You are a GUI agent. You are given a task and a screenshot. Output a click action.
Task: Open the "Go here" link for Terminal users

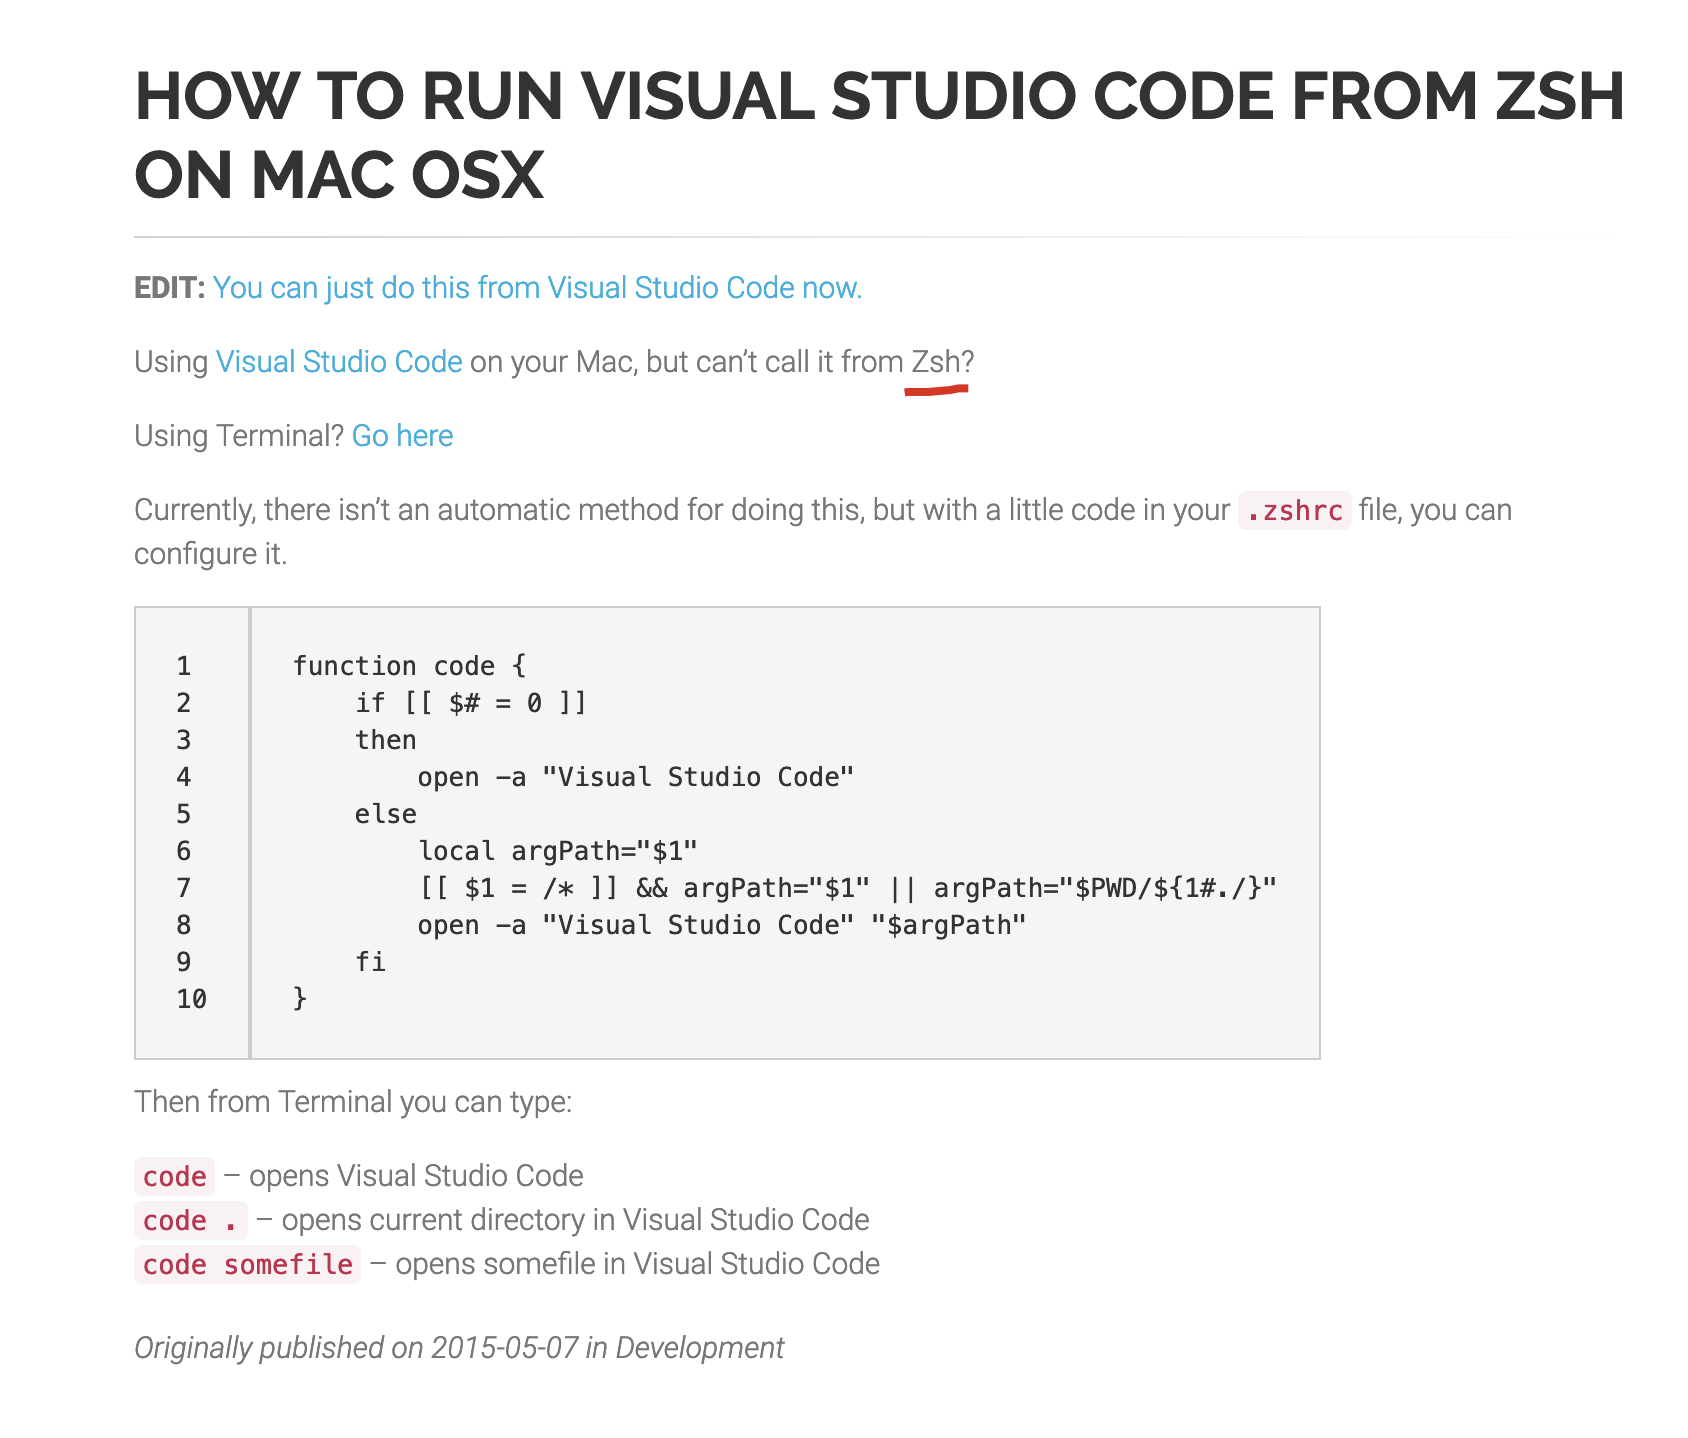tap(402, 436)
